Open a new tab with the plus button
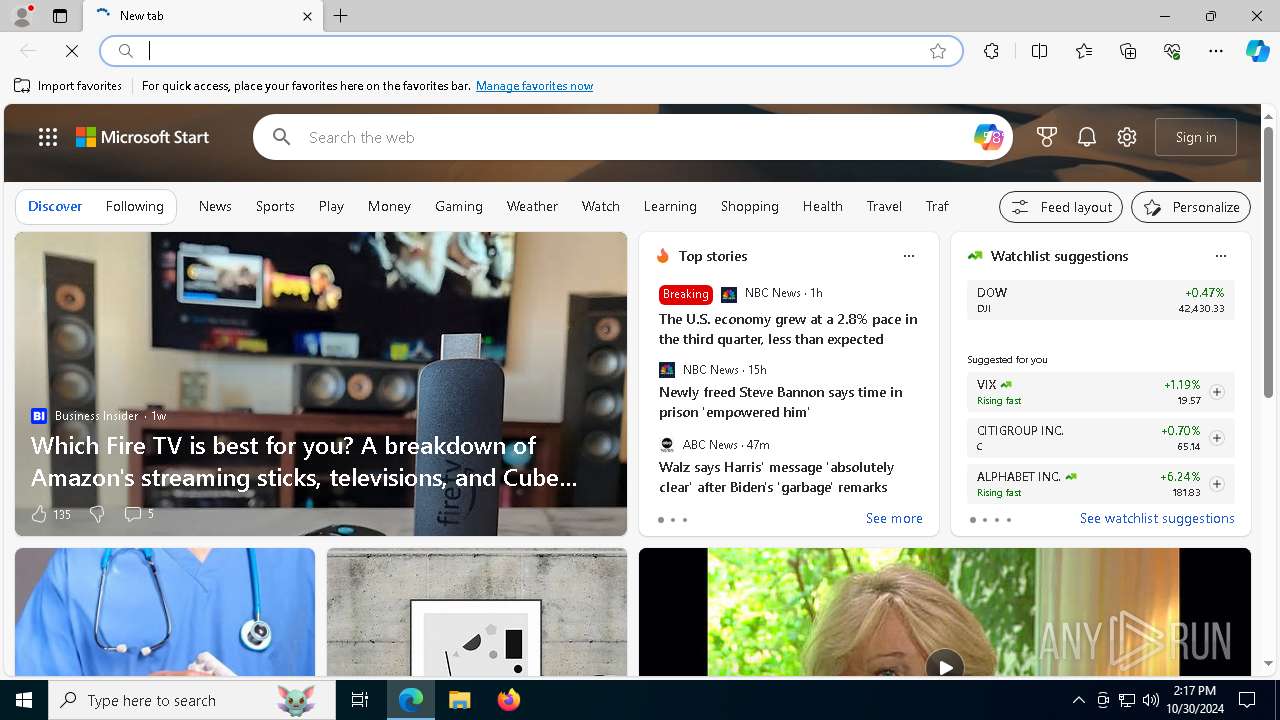 (x=341, y=16)
